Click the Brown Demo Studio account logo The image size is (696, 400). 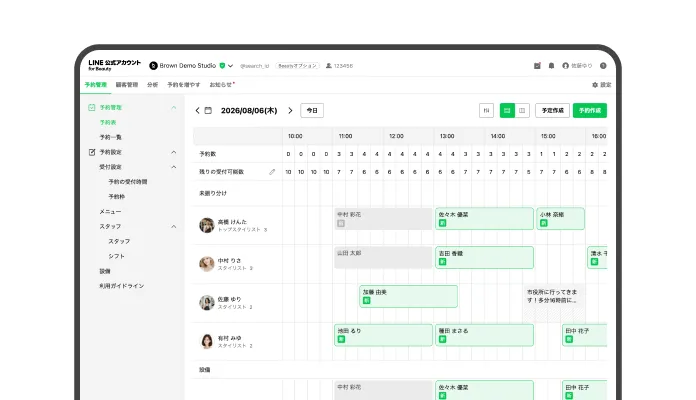point(154,66)
